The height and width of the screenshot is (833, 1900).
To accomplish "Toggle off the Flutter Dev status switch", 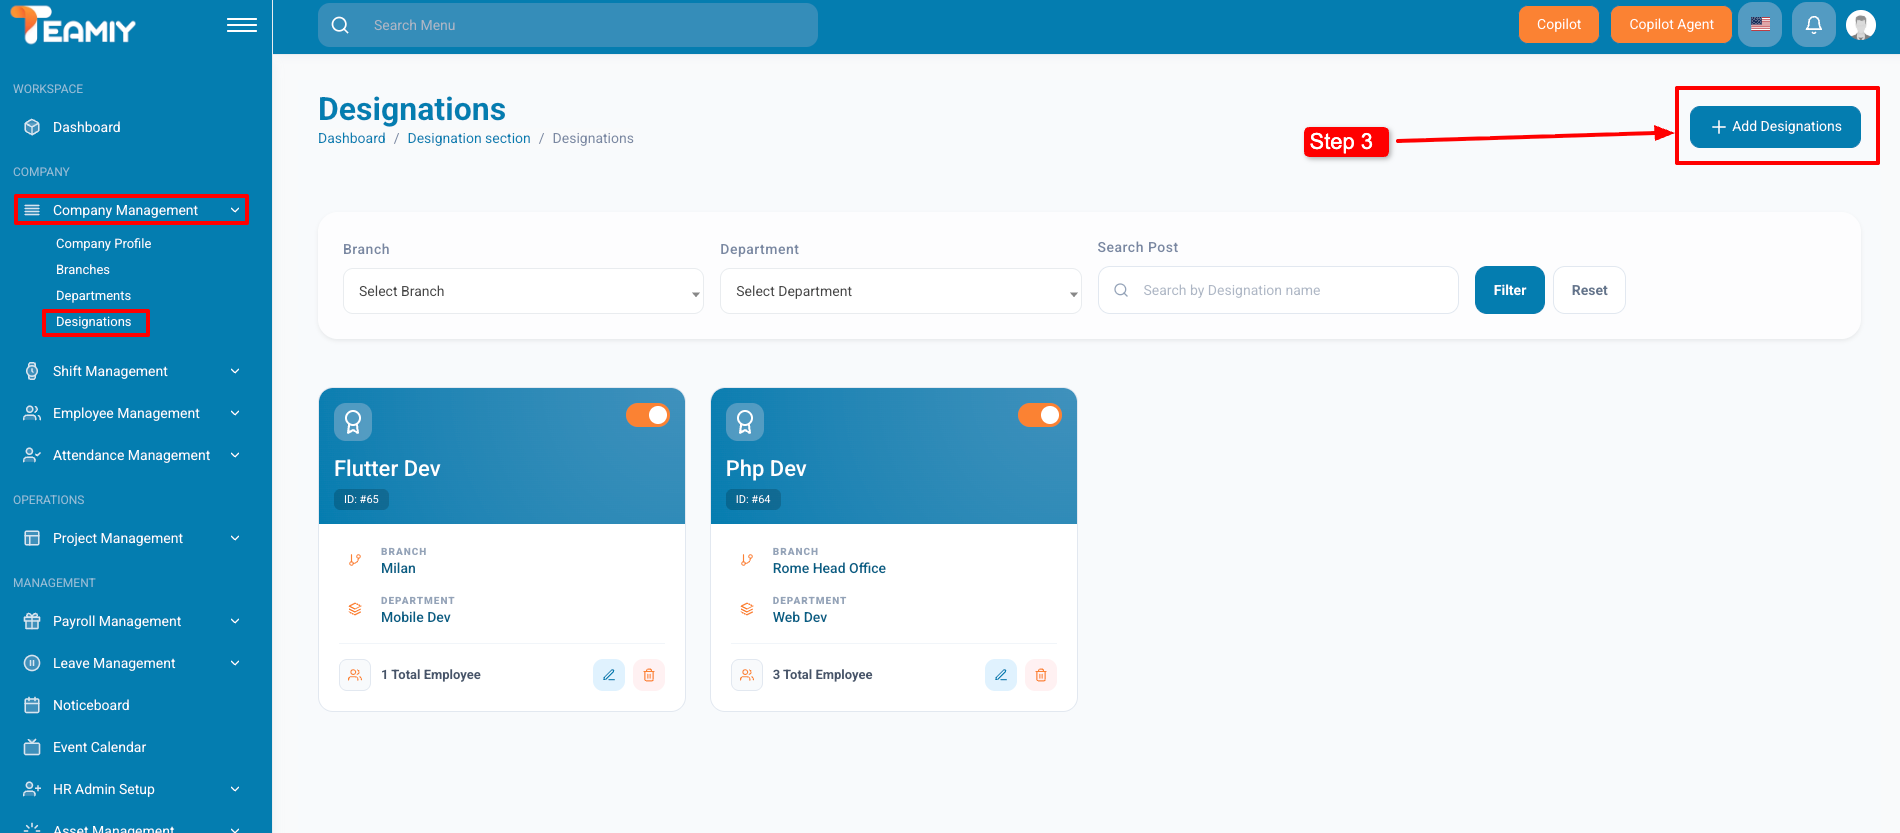I will pyautogui.click(x=648, y=415).
